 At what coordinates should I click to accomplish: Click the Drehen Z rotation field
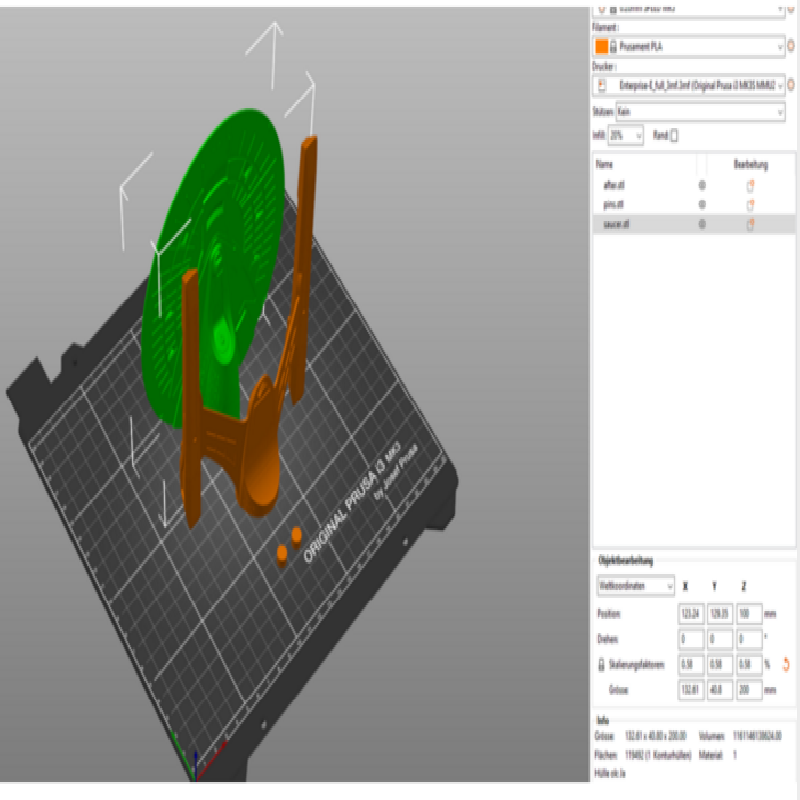[749, 639]
